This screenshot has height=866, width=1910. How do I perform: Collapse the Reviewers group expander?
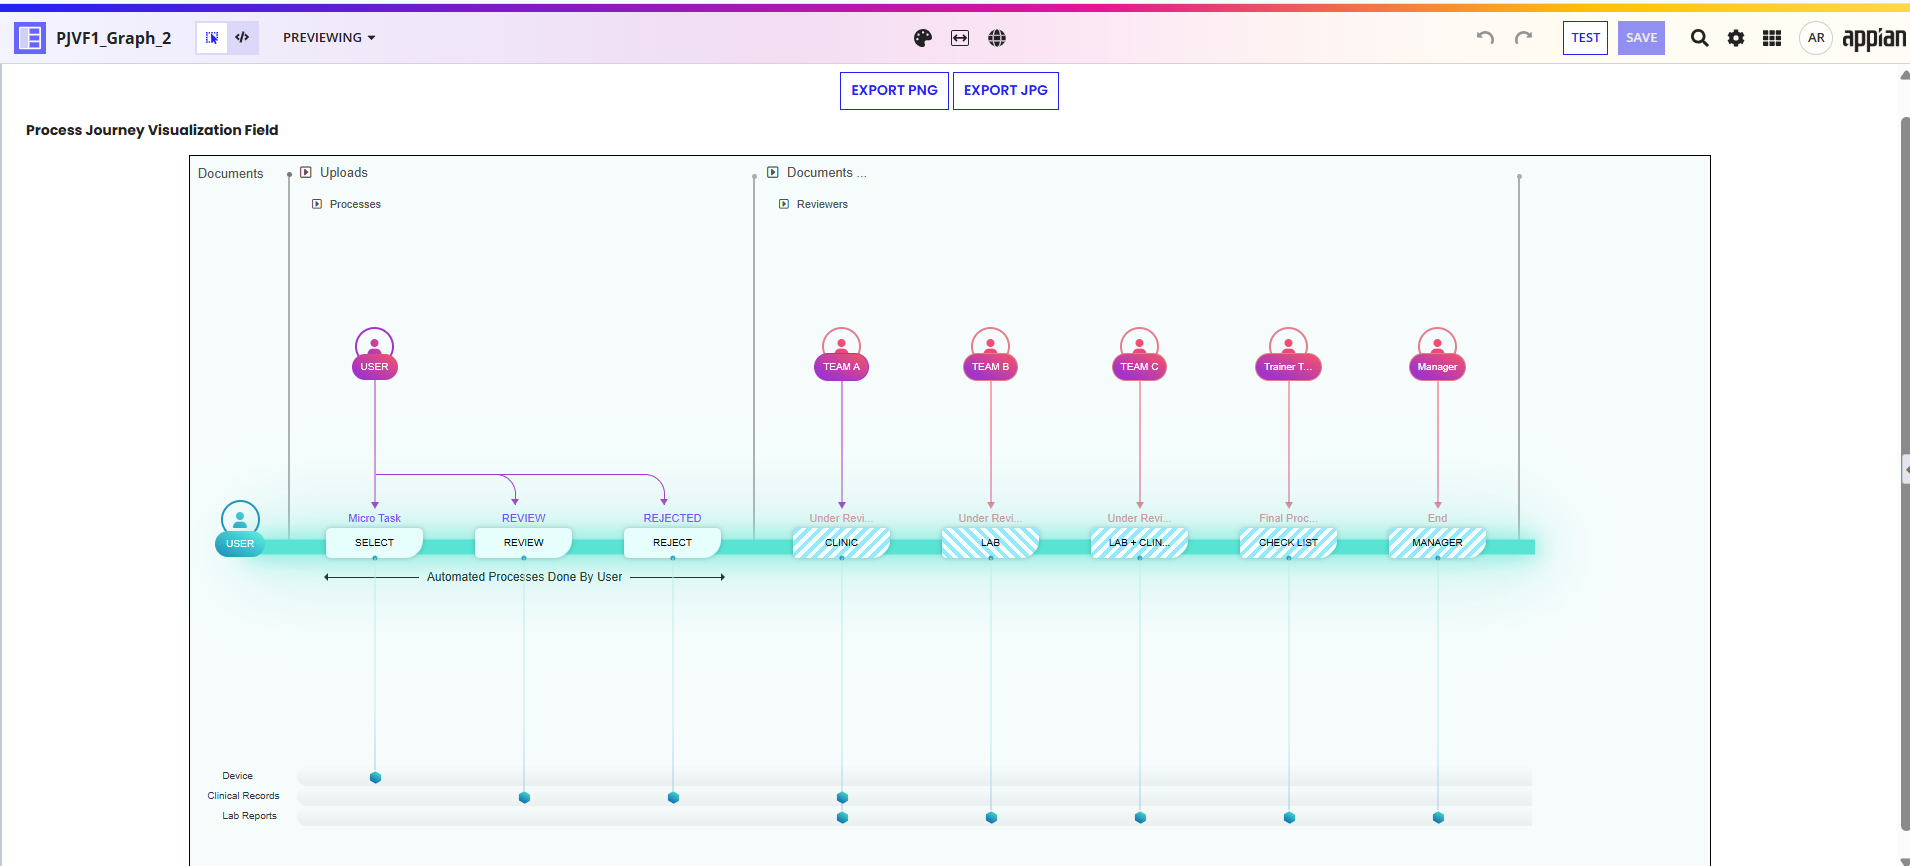pyautogui.click(x=784, y=204)
